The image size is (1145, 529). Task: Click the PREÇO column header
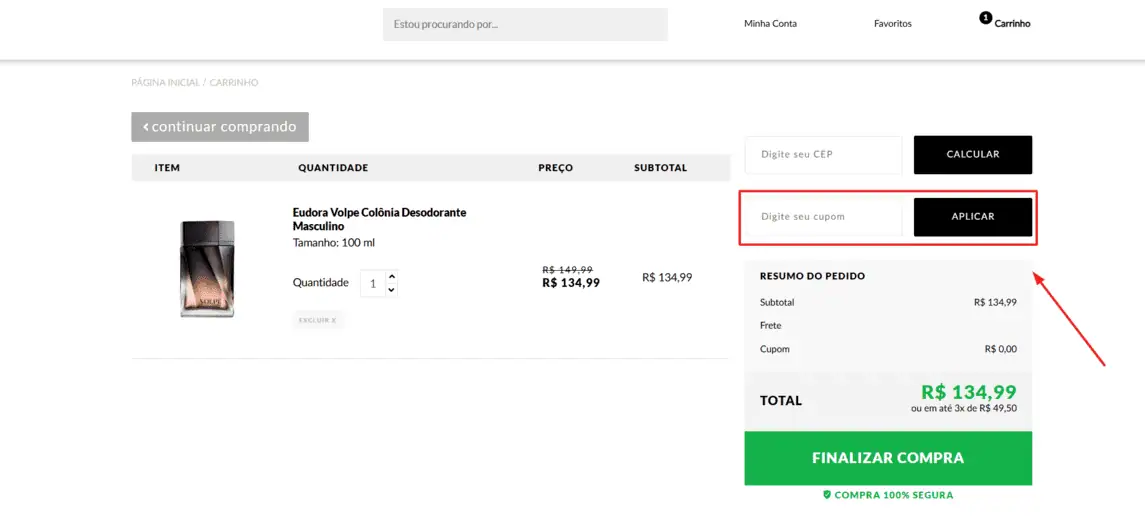[x=556, y=168]
